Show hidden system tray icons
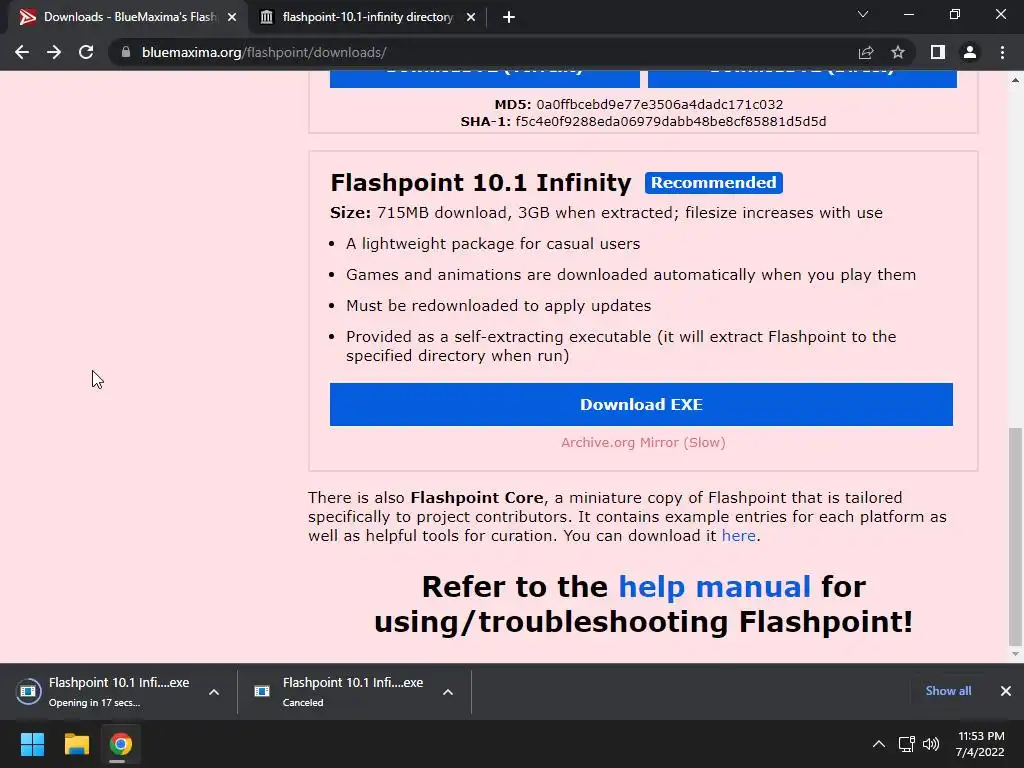The height and width of the screenshot is (768, 1024). [x=879, y=744]
